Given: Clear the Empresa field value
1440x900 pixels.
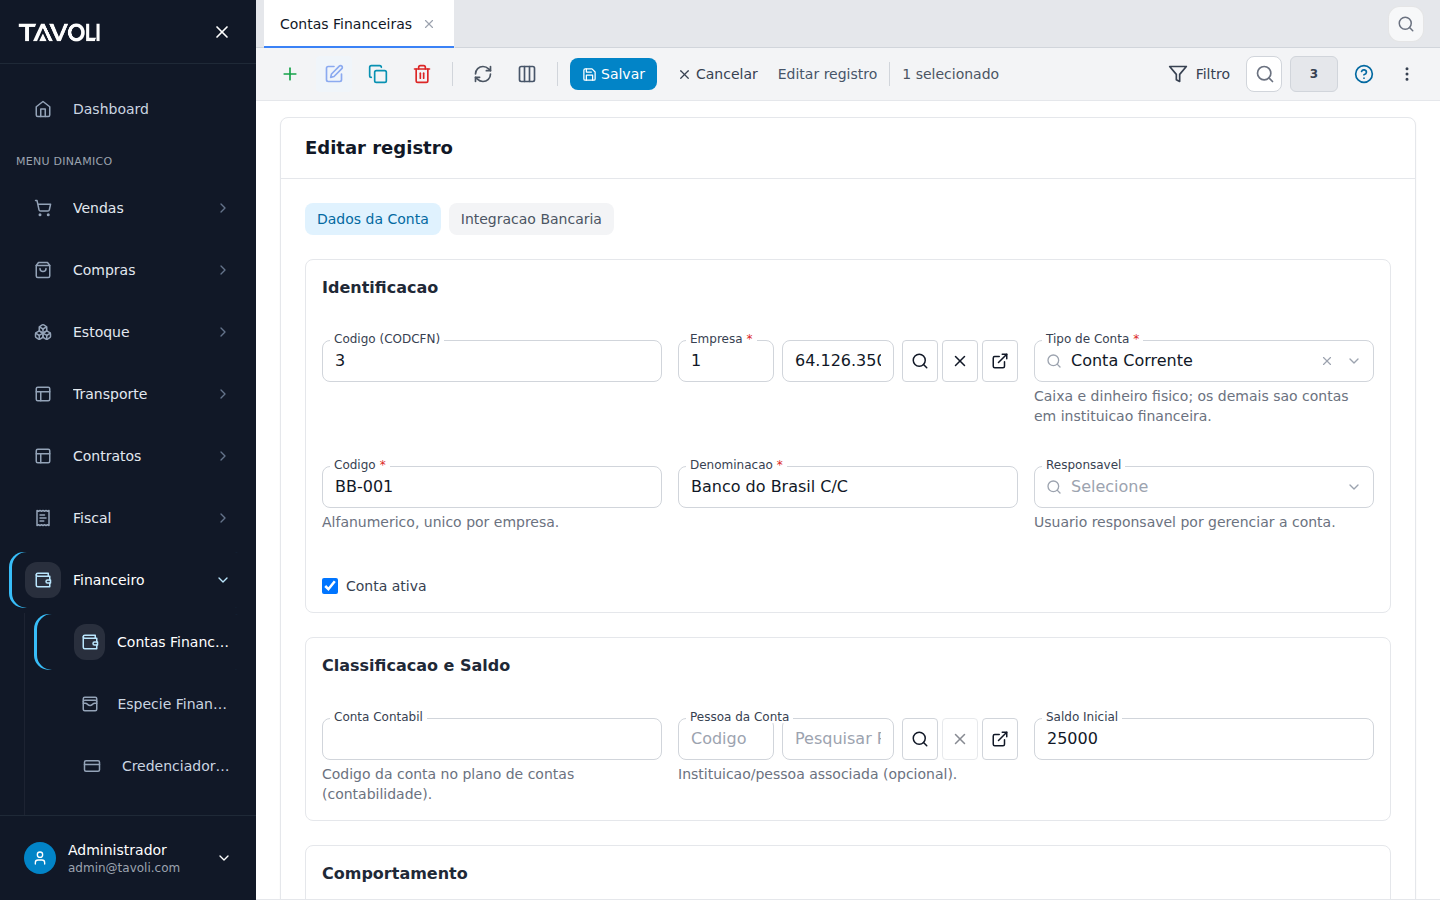Looking at the screenshot, I should pyautogui.click(x=960, y=361).
